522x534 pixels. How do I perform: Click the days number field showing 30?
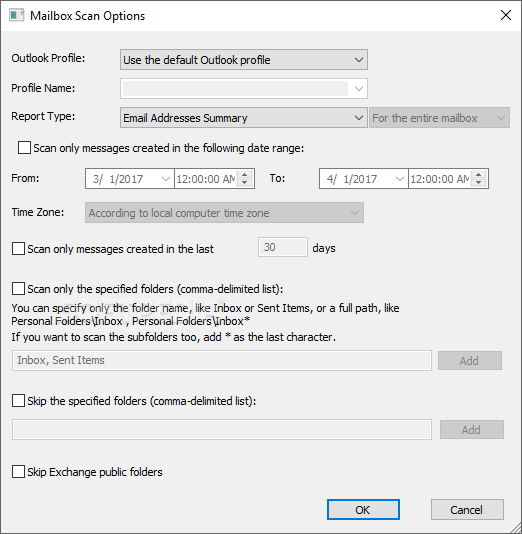(283, 247)
